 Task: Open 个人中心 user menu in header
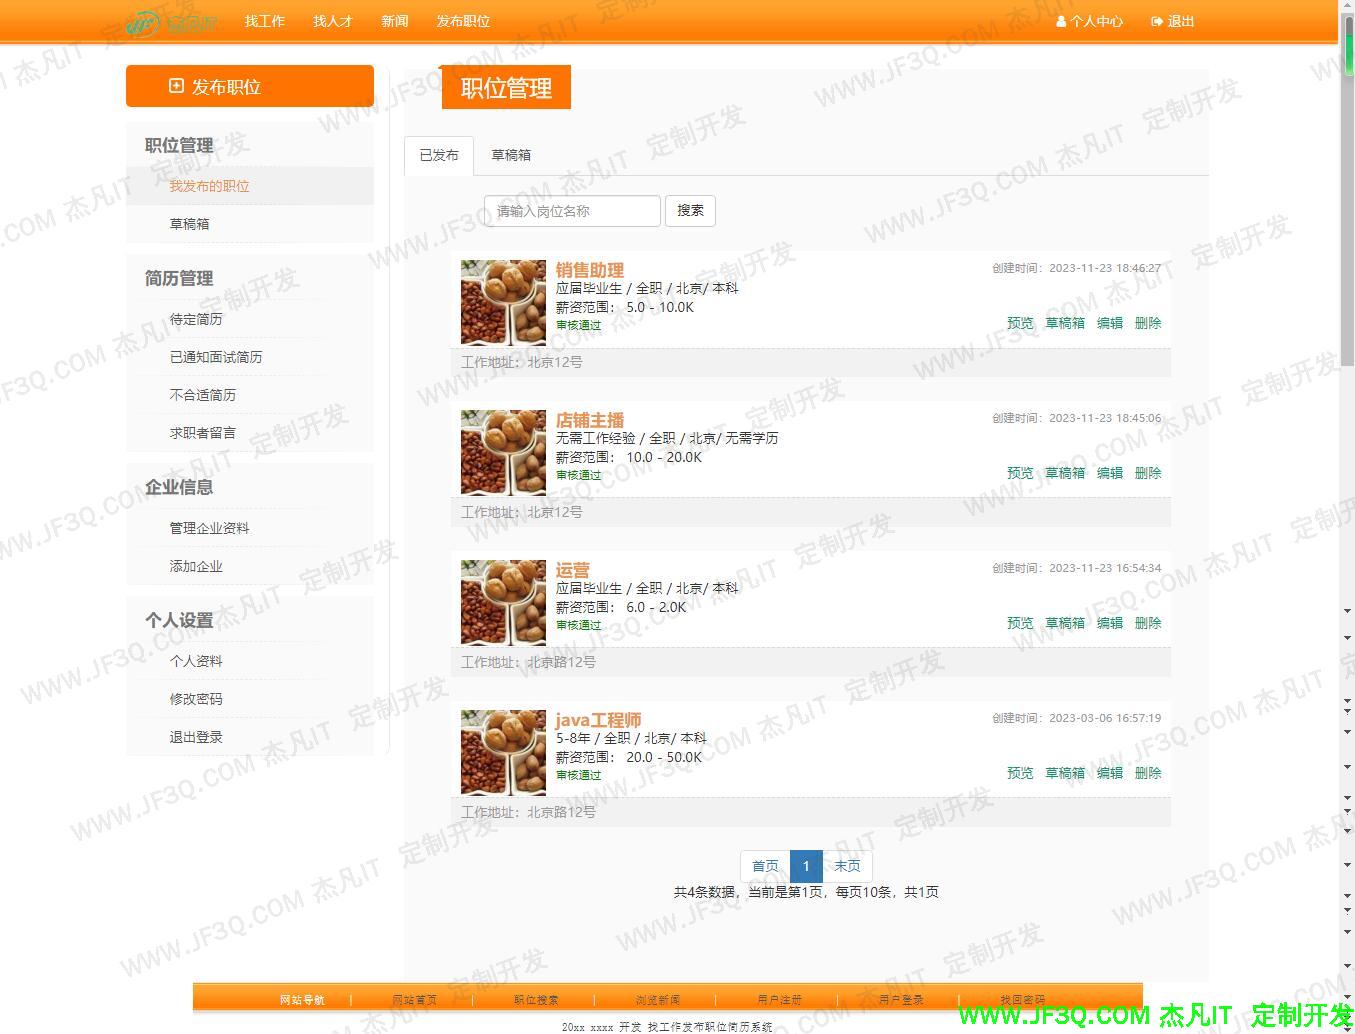[x=1089, y=21]
